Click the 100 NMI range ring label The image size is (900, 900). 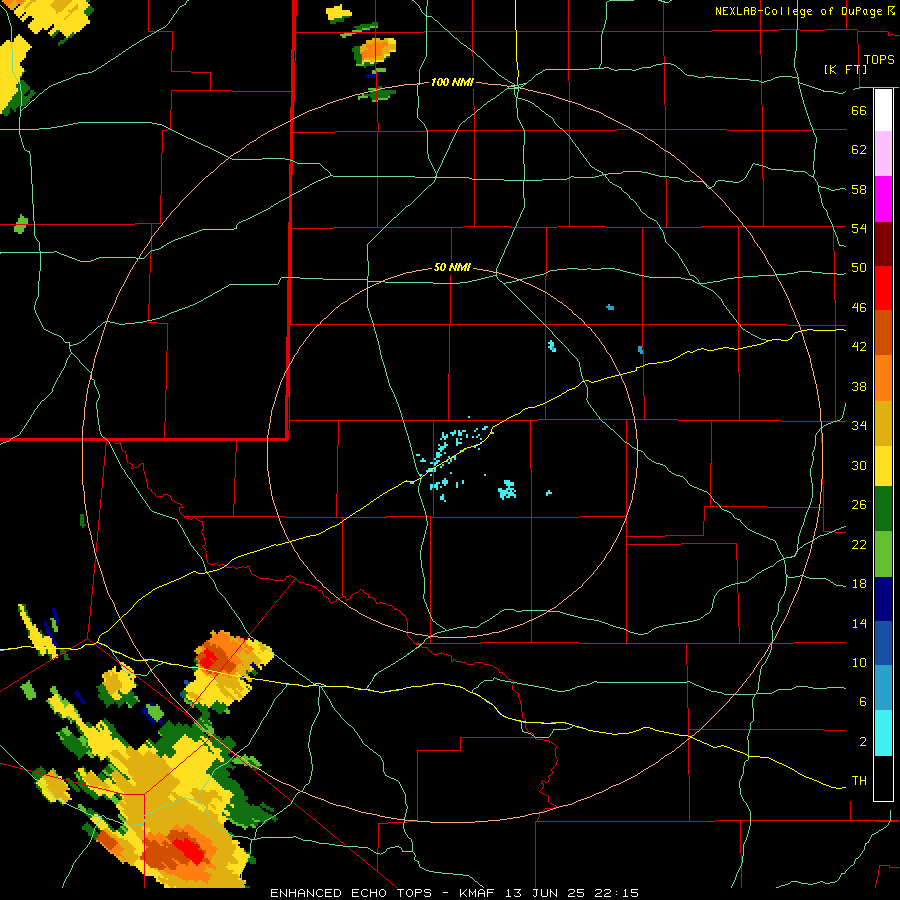[x=452, y=83]
